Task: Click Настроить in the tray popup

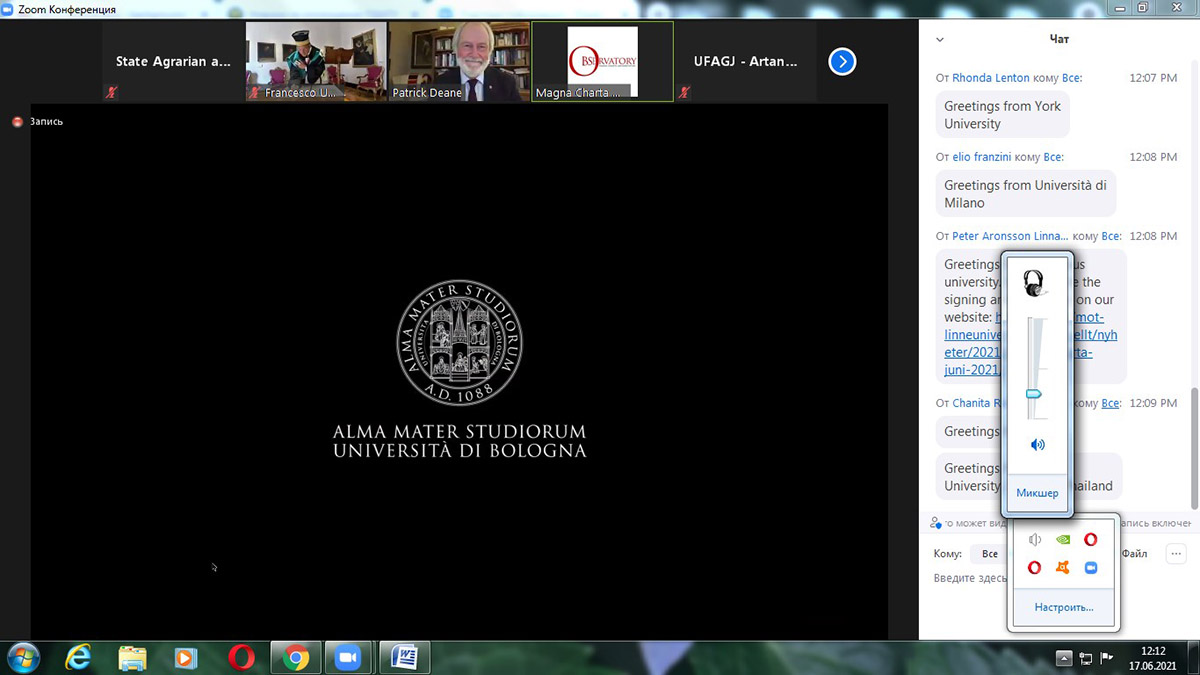Action: point(1063,607)
